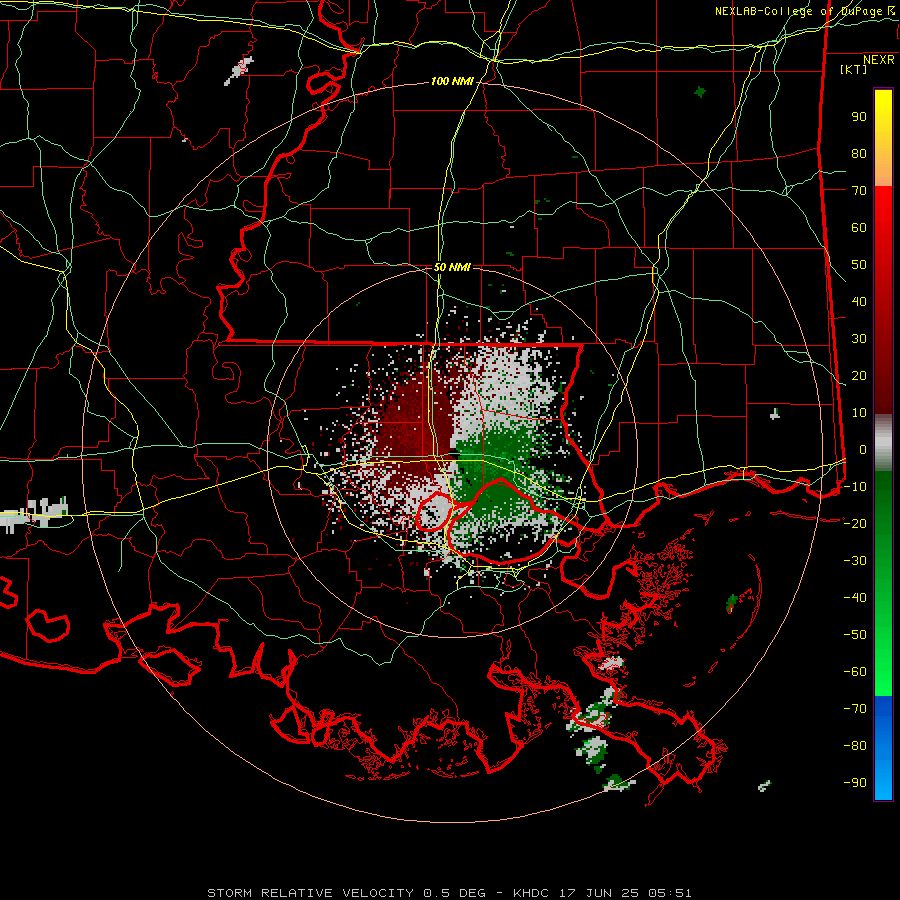Screen dimensions: 900x900
Task: Click the -70 knot scale label
Action: (855, 709)
